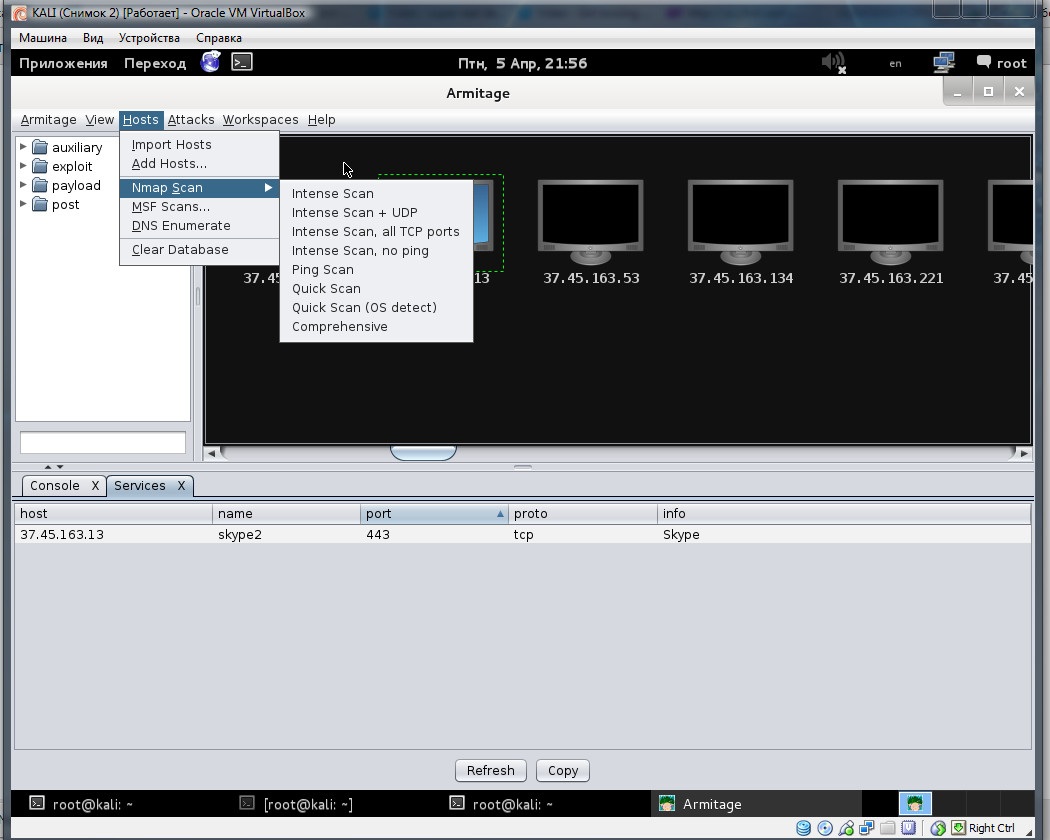This screenshot has width=1050, height=840.
Task: Click VirtualBox hard disk status icon
Action: tap(804, 829)
